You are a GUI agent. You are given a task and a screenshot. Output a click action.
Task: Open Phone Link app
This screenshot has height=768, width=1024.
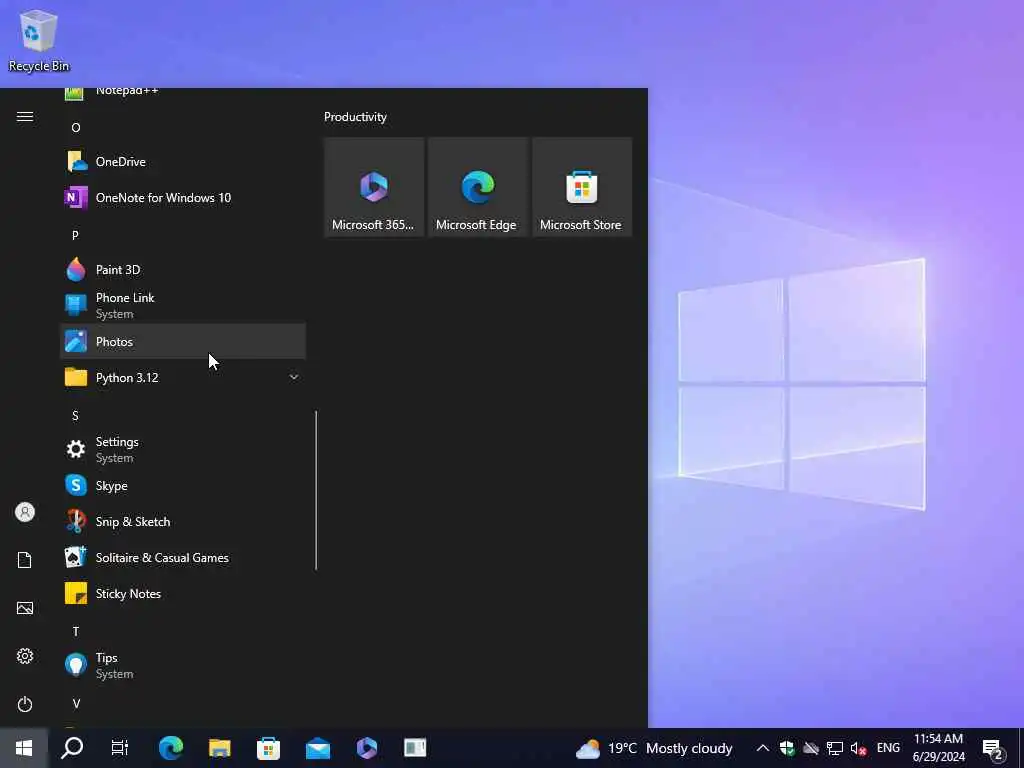[x=183, y=305]
